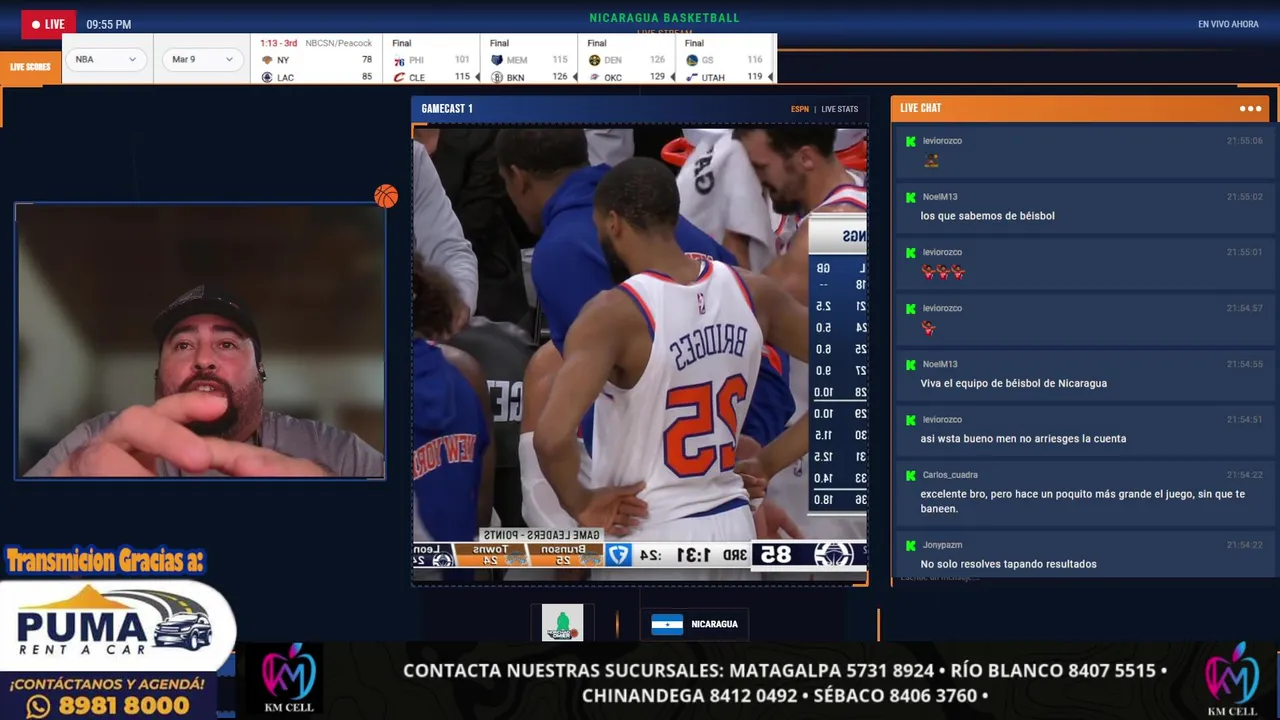
Task: Click username Jonypazm in the chat
Action: point(943,545)
